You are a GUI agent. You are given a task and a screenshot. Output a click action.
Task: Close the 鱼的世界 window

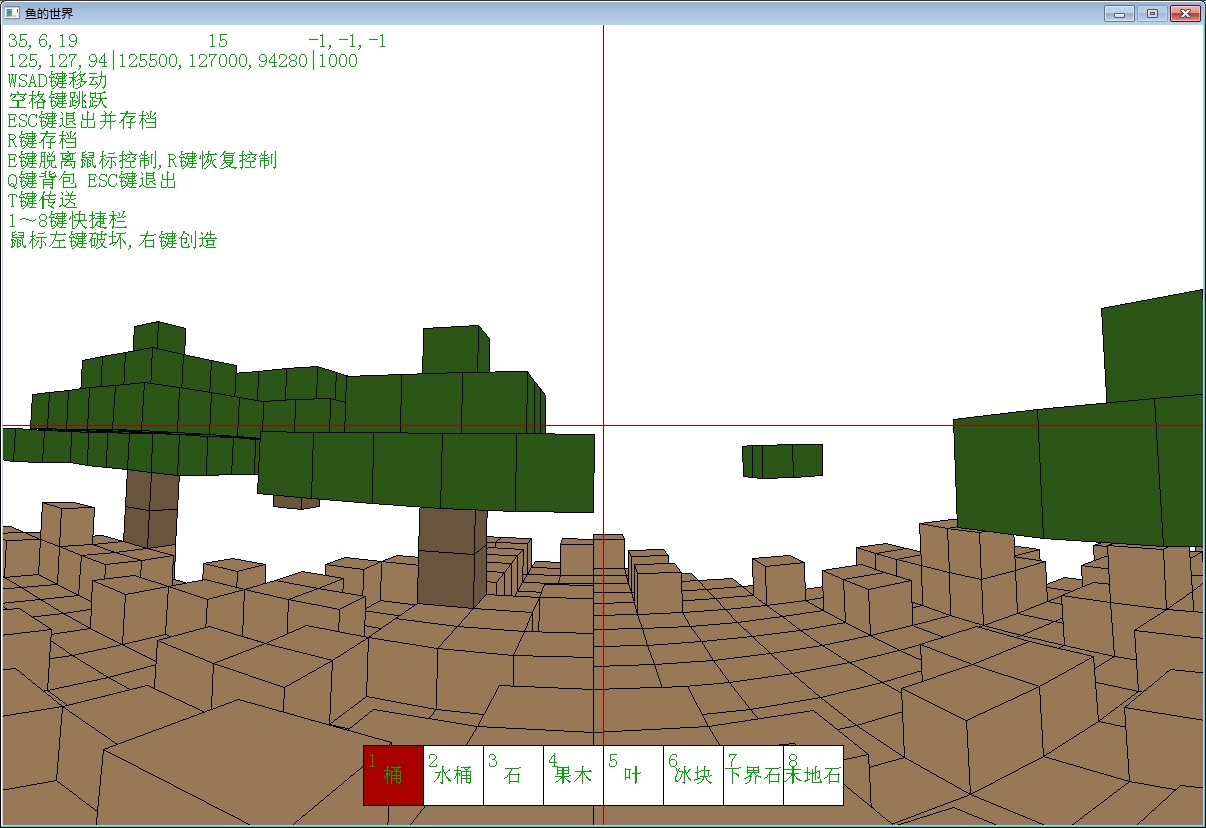coord(1184,13)
